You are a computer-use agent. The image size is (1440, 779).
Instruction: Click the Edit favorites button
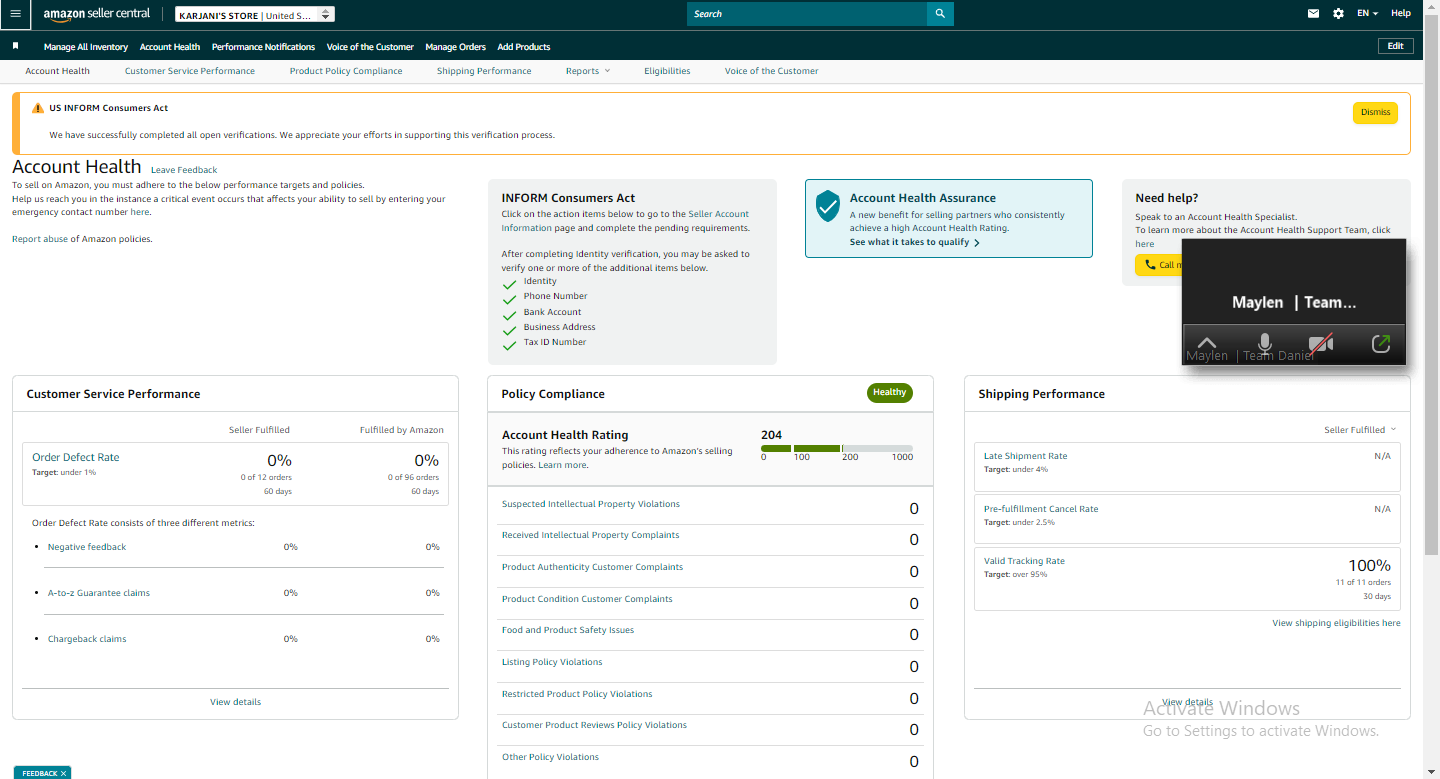tap(1396, 46)
